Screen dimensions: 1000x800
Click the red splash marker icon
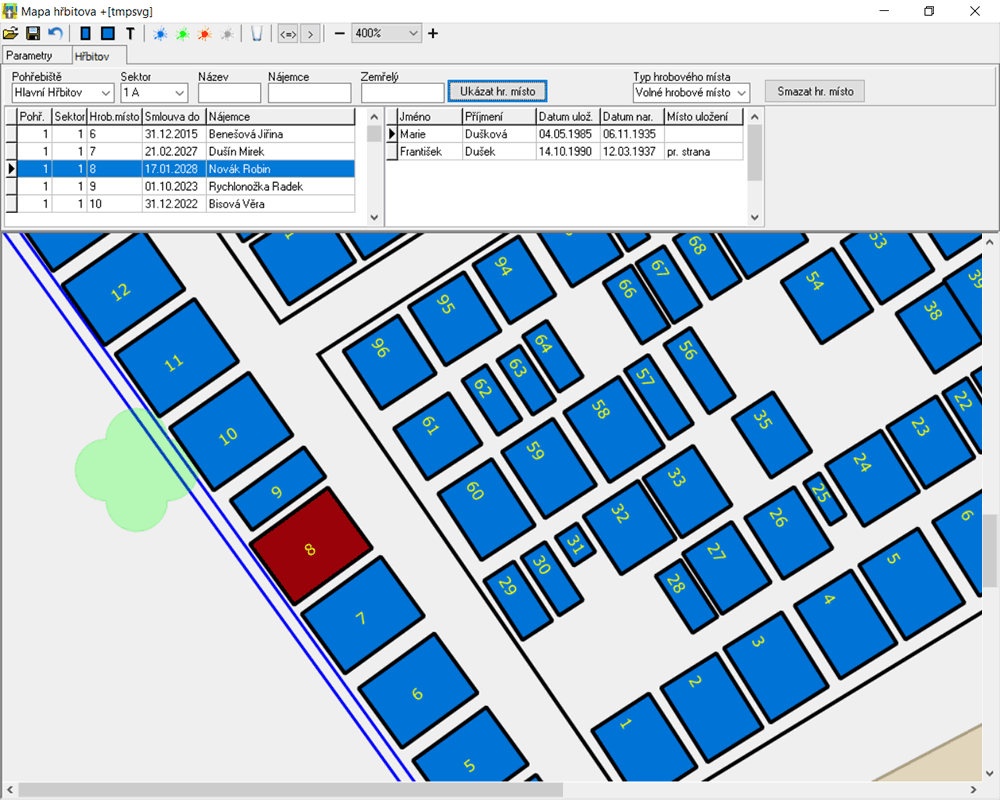pyautogui.click(x=204, y=33)
